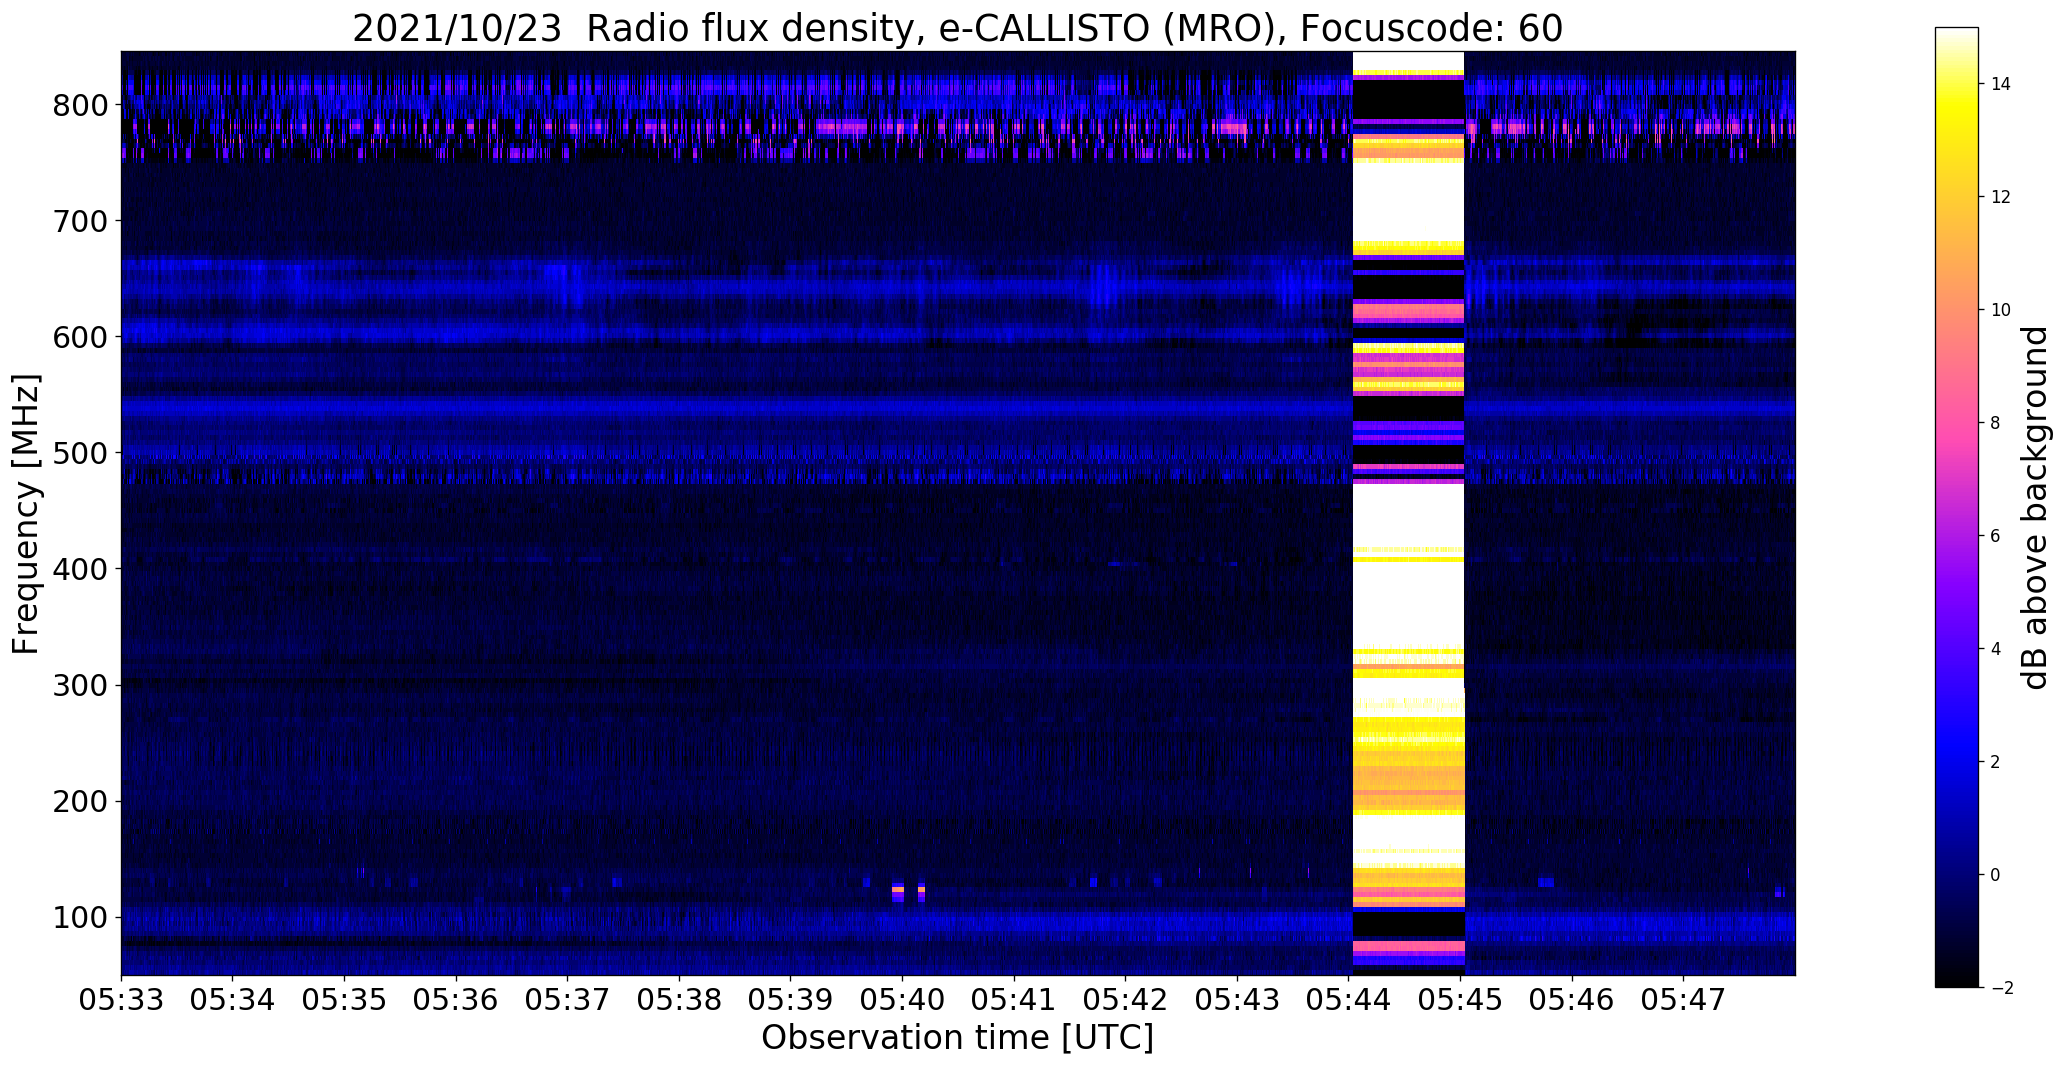The width and height of the screenshot is (2066, 1067).
Task: Click the 'dB above background' colorbar label
Action: [x=2034, y=507]
